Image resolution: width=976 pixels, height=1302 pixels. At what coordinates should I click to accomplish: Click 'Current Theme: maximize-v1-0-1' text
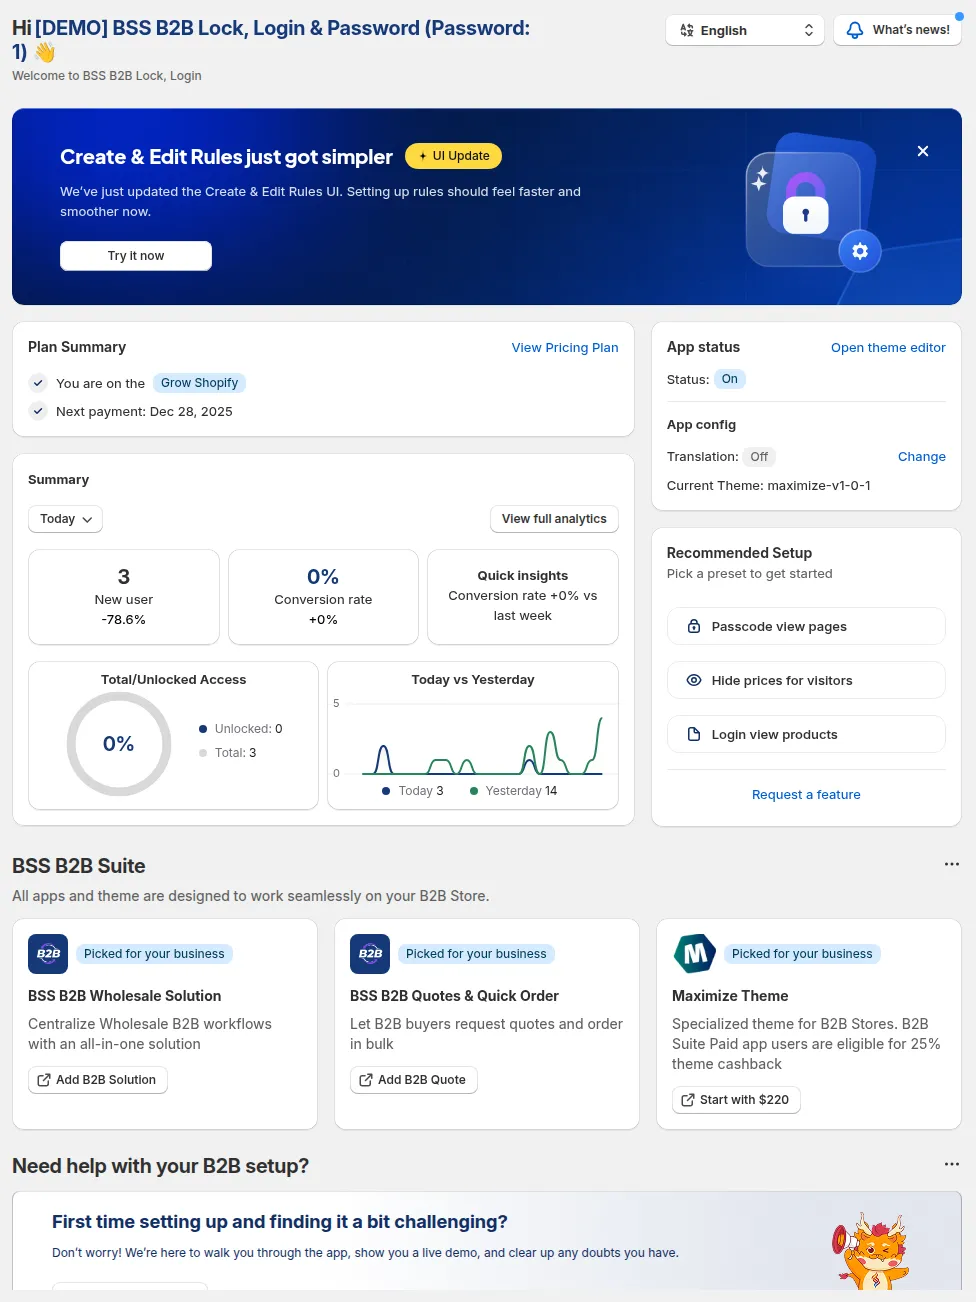click(x=769, y=486)
